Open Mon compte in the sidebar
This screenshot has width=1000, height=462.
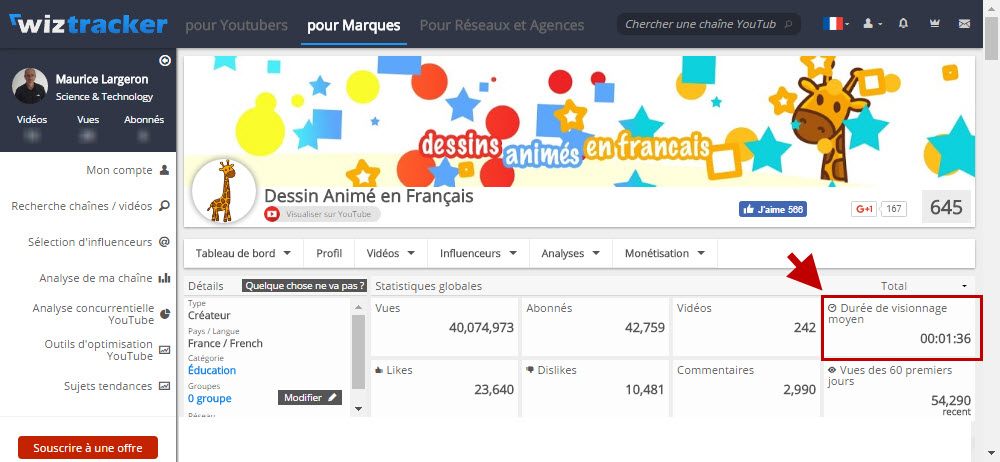click(119, 170)
